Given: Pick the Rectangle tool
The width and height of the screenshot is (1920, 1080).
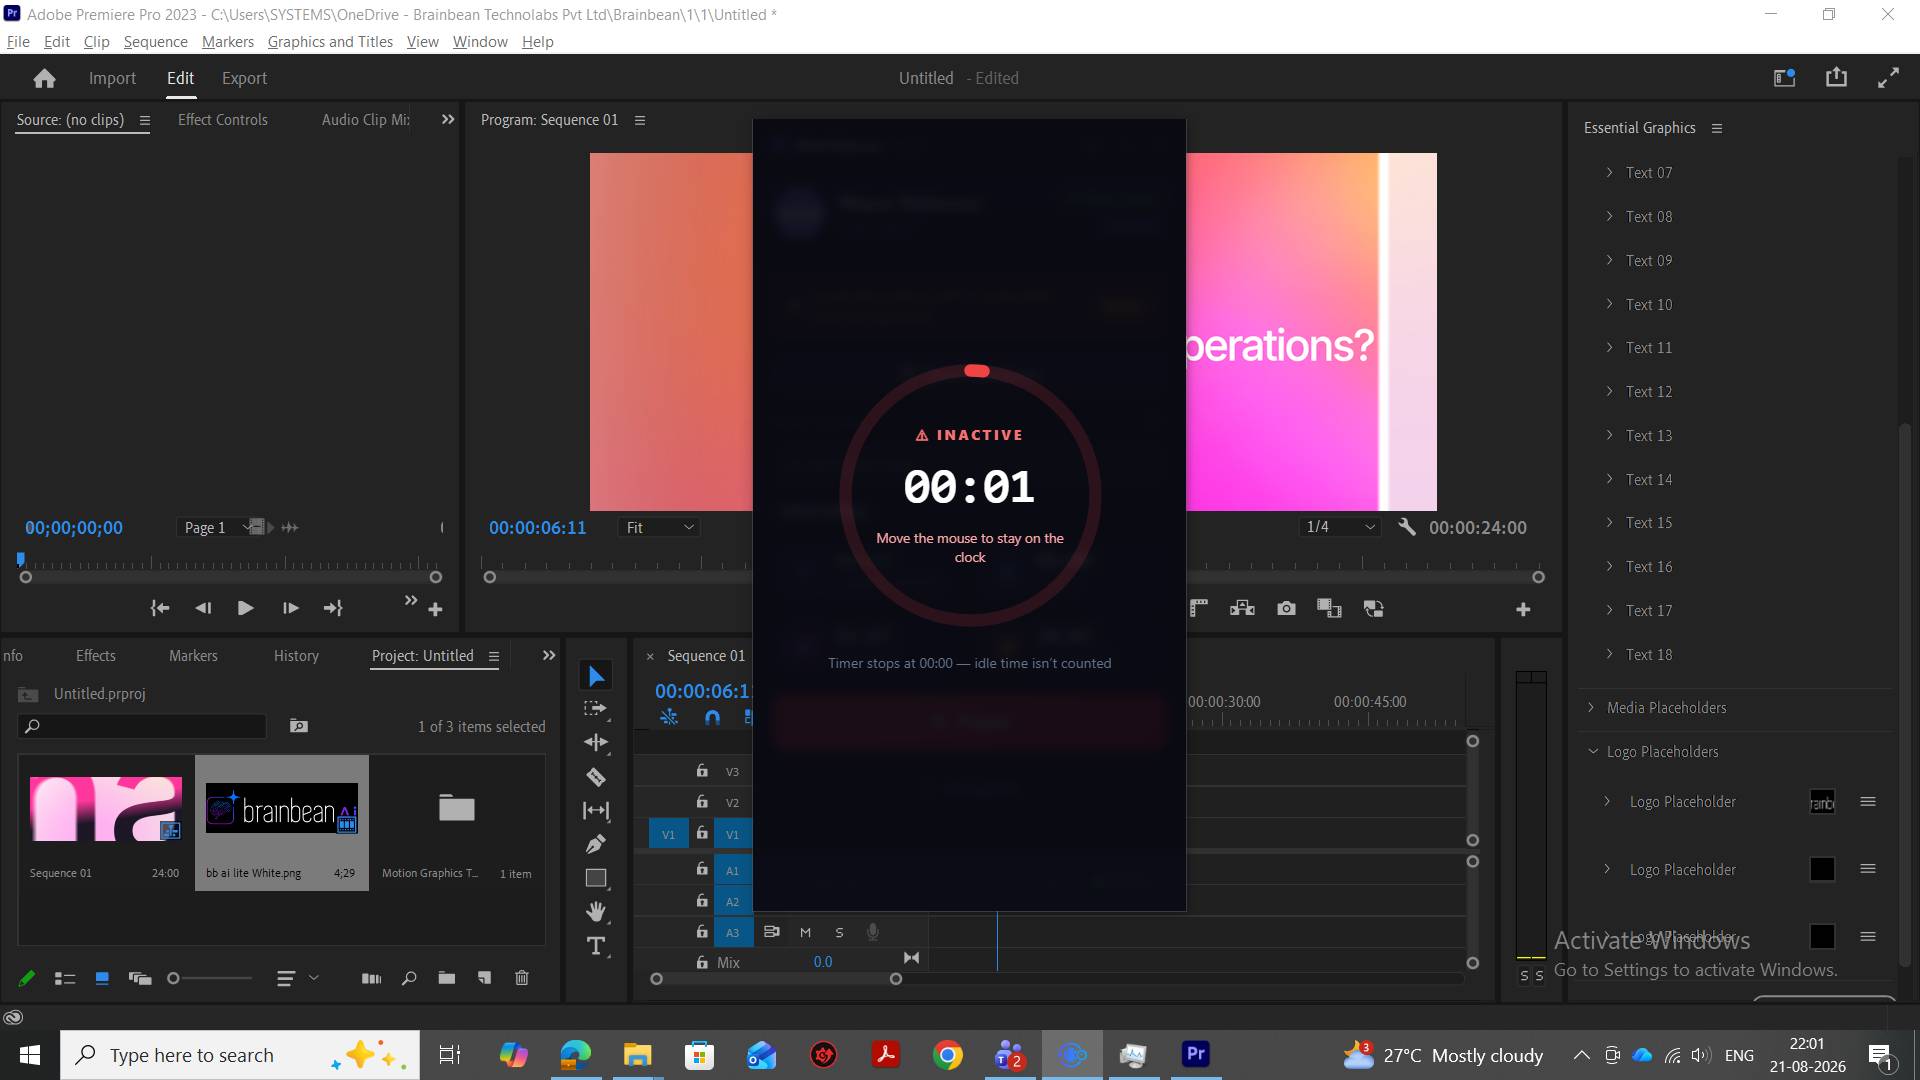Looking at the screenshot, I should click(596, 878).
